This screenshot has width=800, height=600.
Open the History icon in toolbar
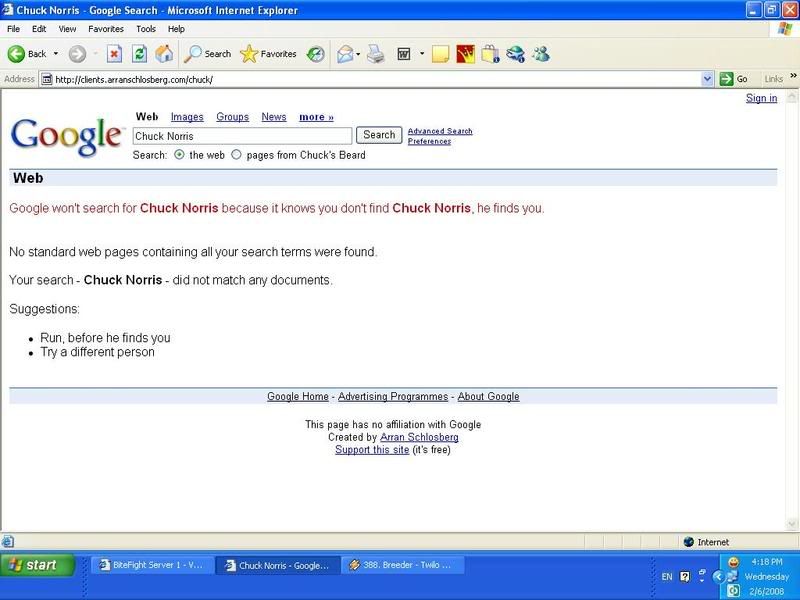click(315, 54)
